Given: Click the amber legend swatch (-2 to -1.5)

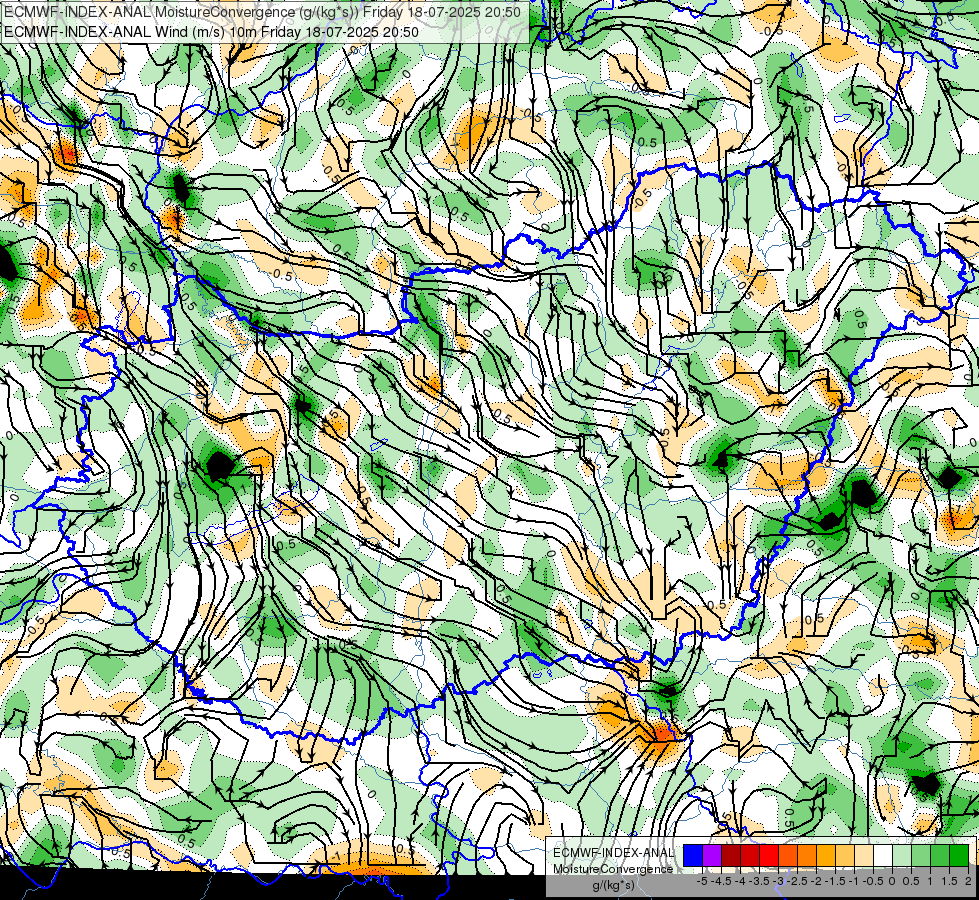Looking at the screenshot, I should pos(826,856).
